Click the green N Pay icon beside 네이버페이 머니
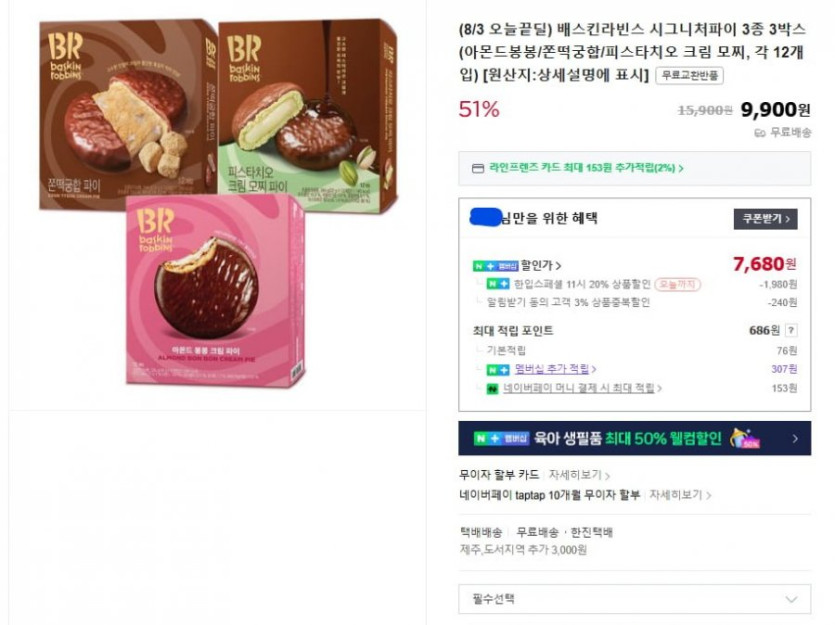Viewport: 835px width, 625px height. click(493, 389)
